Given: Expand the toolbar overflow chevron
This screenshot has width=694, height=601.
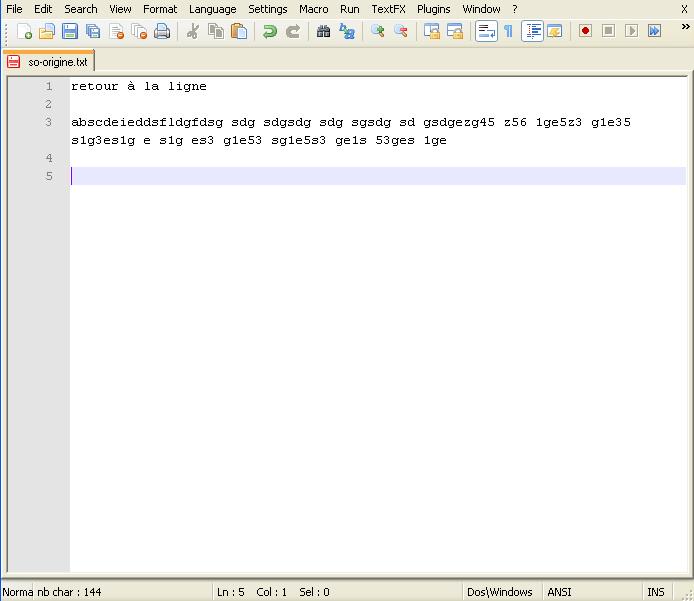Looking at the screenshot, I should click(685, 27).
